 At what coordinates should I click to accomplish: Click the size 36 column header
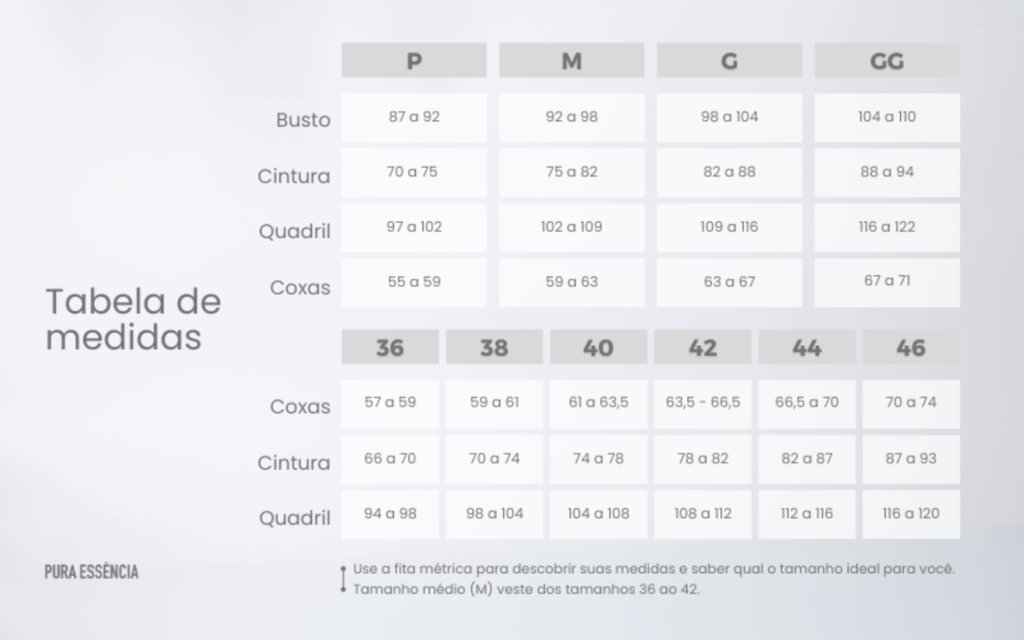click(x=390, y=347)
